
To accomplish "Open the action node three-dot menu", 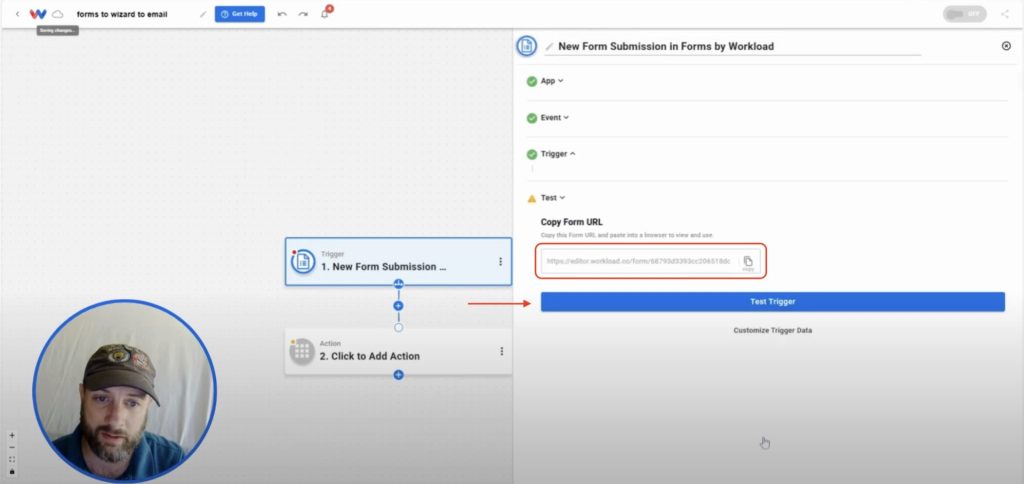I will [502, 351].
